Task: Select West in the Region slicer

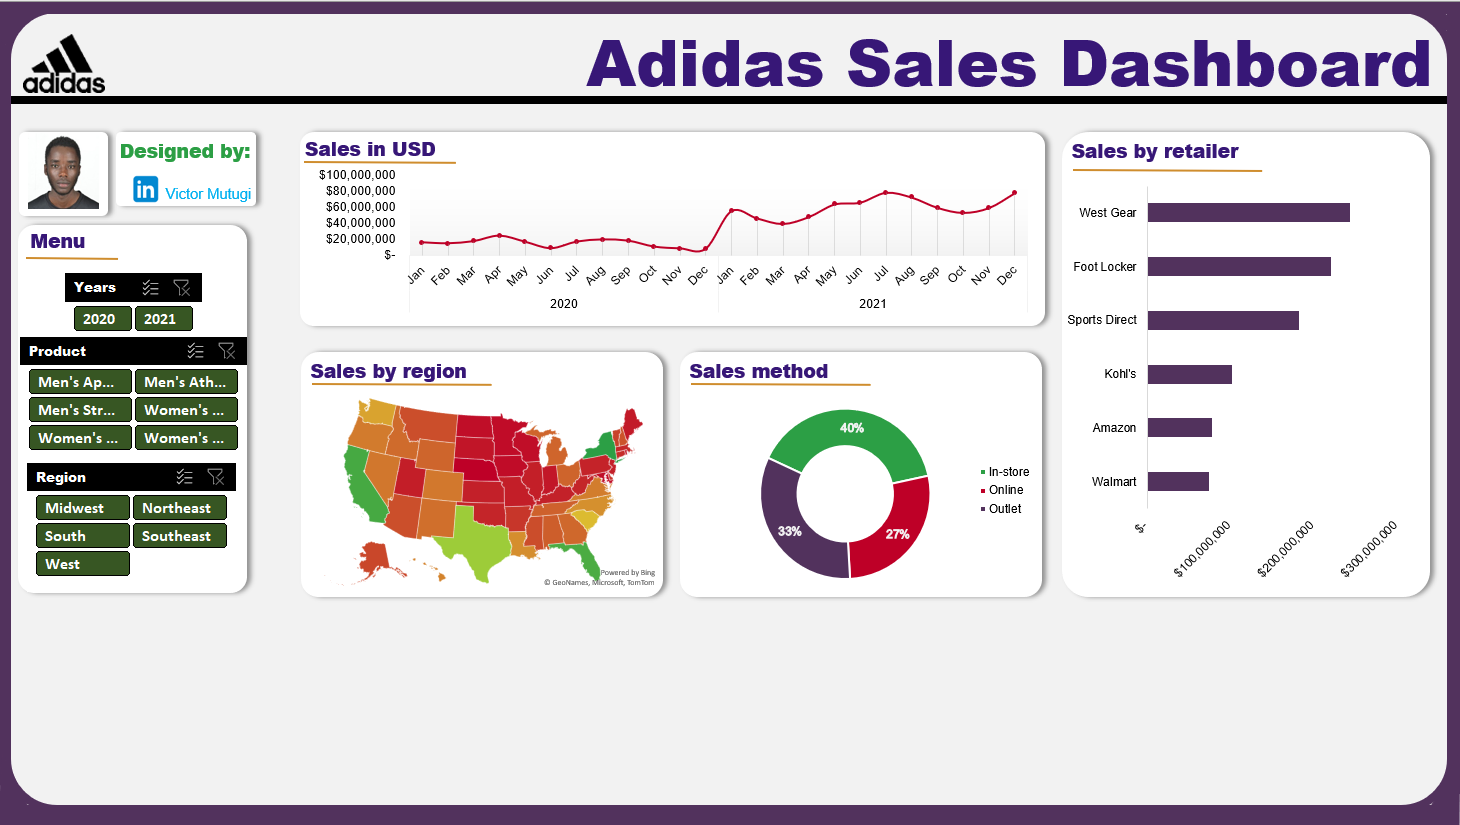Action: 82,563
